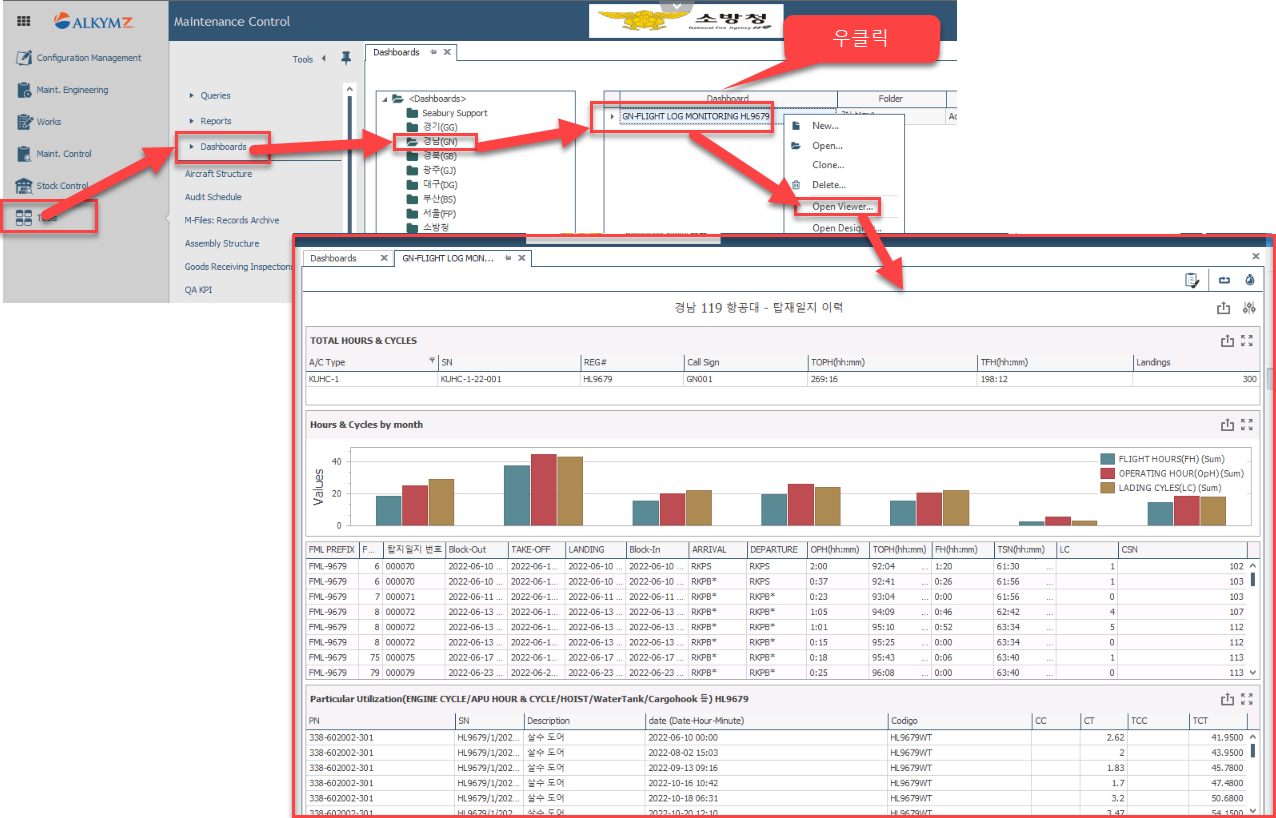The width and height of the screenshot is (1276, 818).
Task: Select the 경남(GN) dashboard folder
Action: [439, 142]
